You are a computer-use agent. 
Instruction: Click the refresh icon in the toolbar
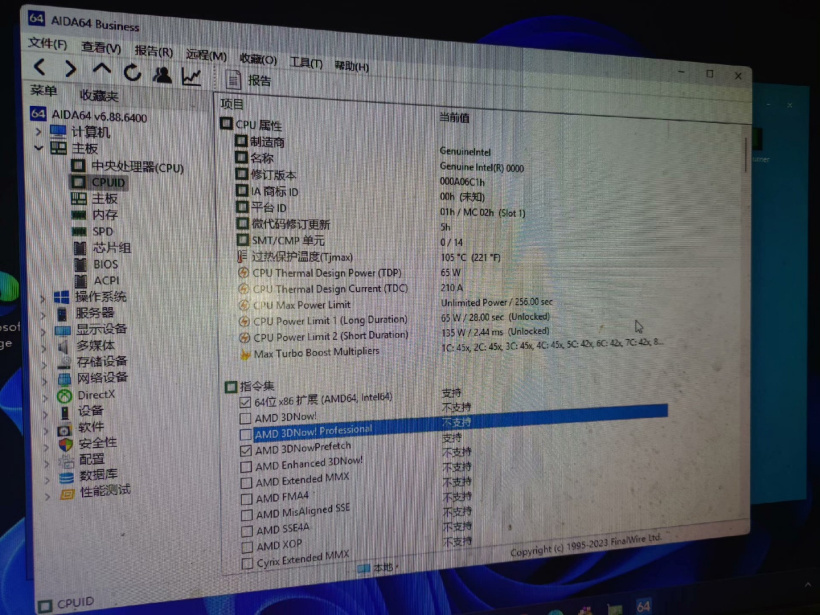pos(132,70)
